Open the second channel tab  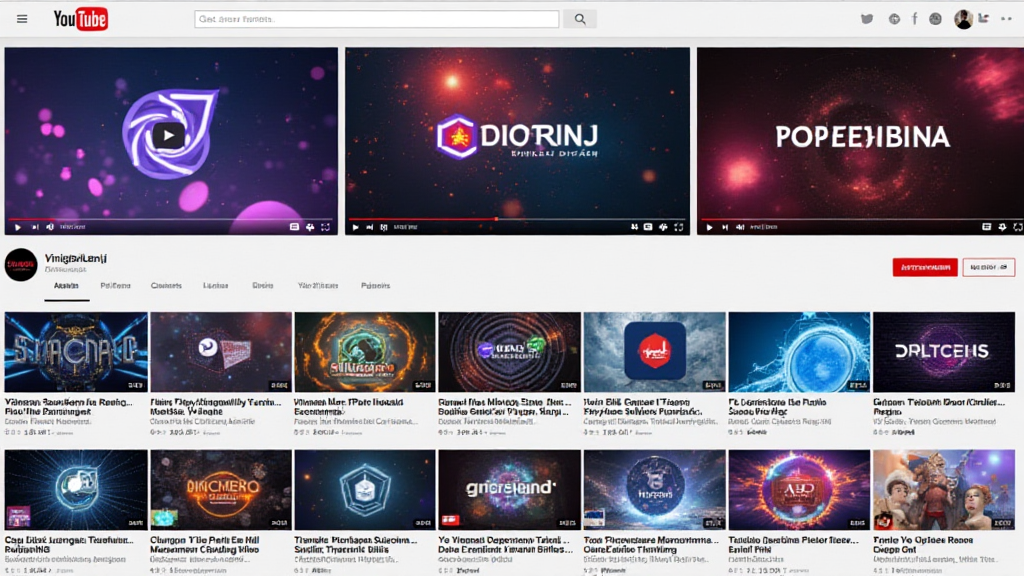point(115,286)
